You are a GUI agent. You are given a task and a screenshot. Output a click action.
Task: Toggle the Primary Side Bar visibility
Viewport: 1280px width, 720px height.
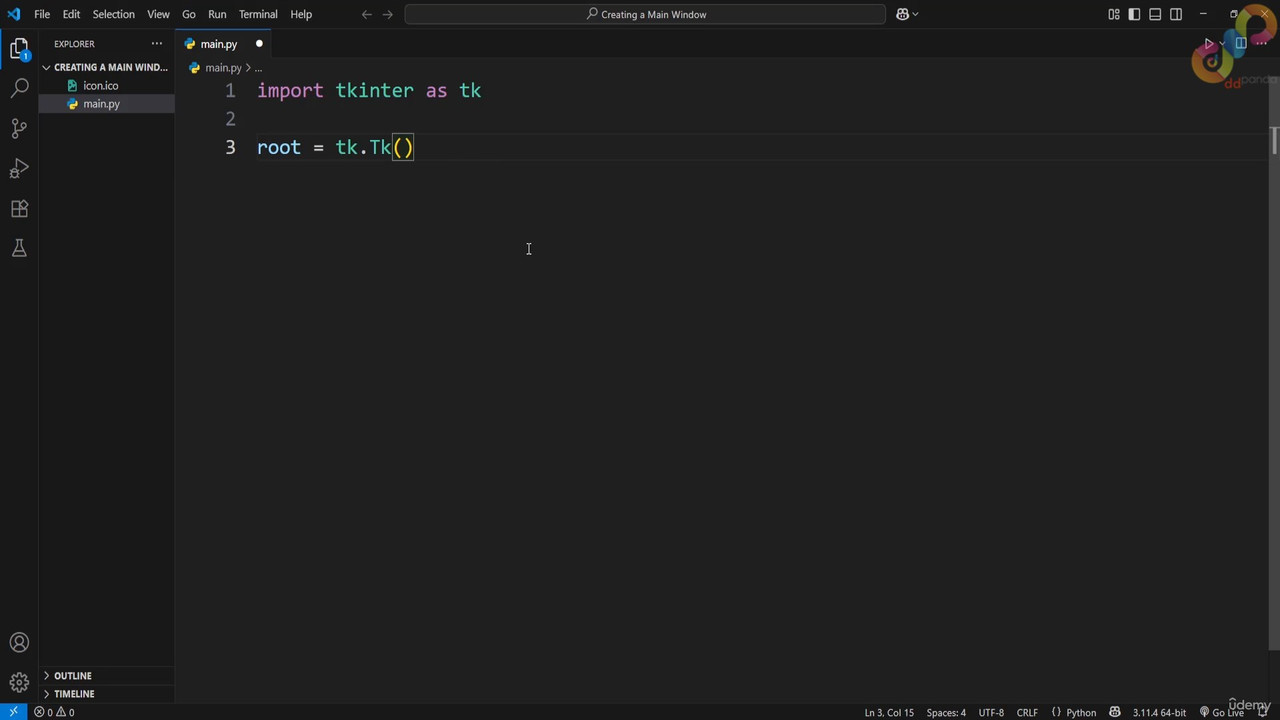(x=1134, y=14)
